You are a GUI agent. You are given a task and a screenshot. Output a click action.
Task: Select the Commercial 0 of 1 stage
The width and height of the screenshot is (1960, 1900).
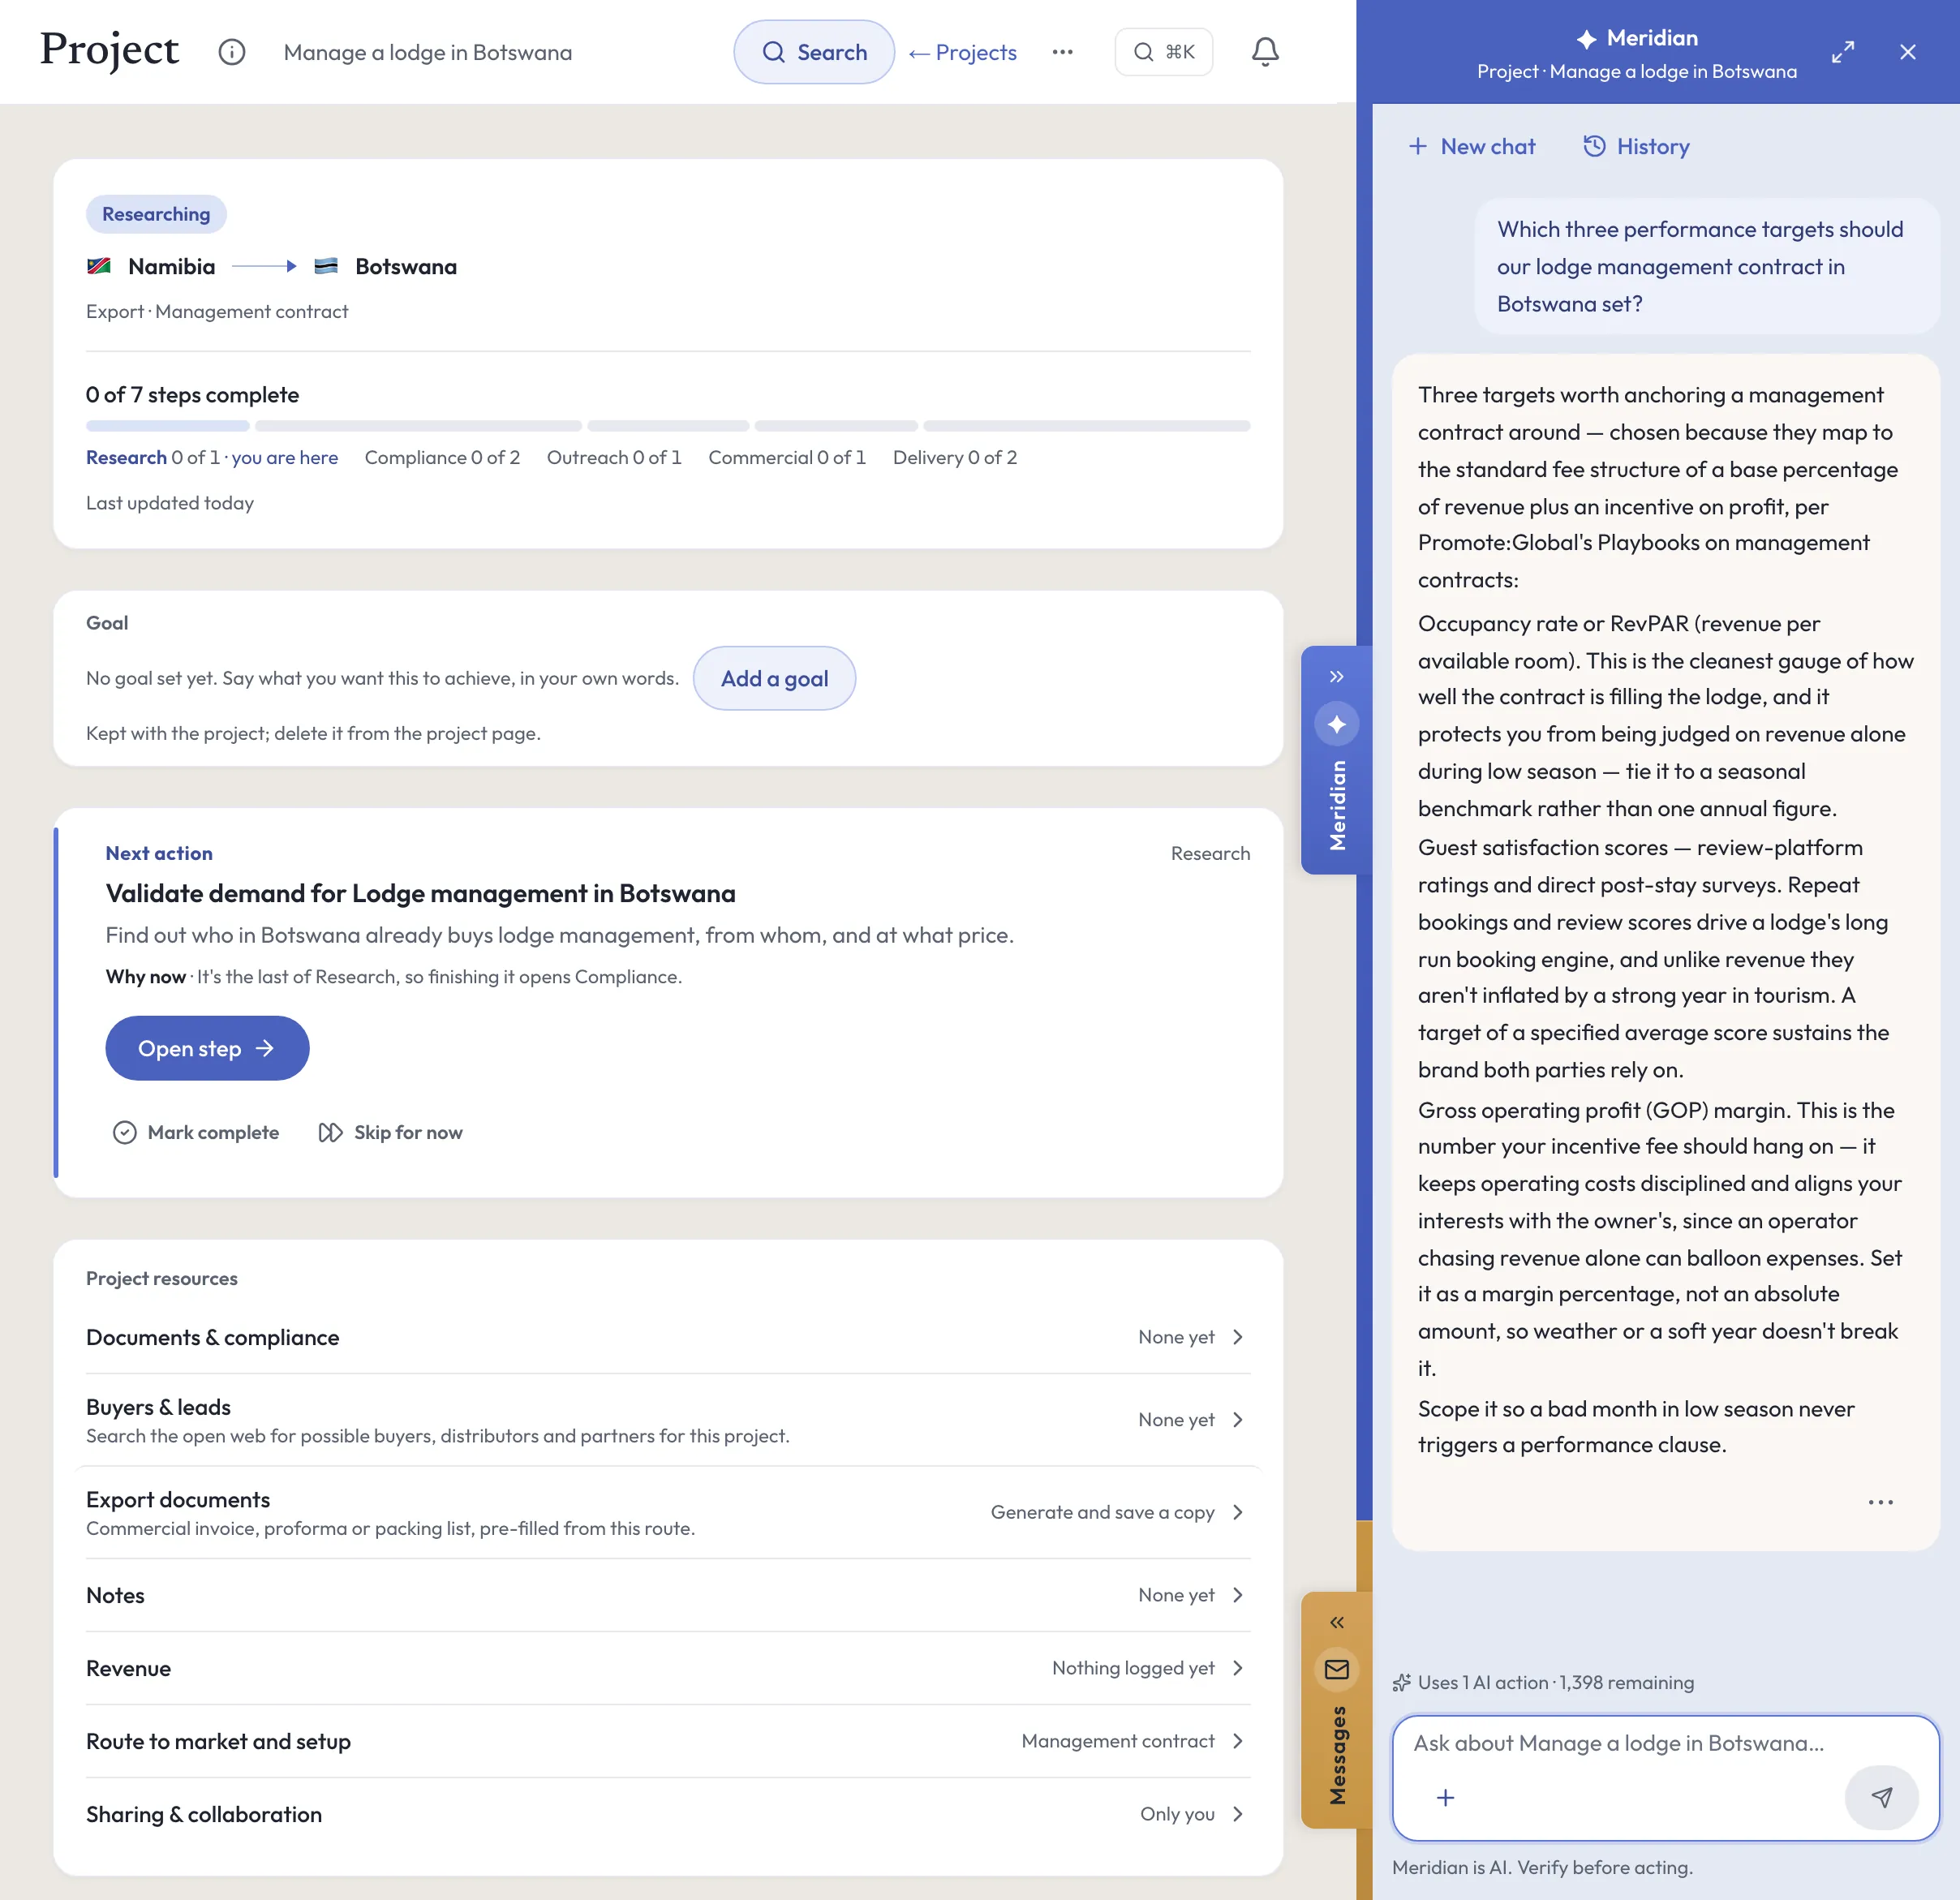pos(787,457)
